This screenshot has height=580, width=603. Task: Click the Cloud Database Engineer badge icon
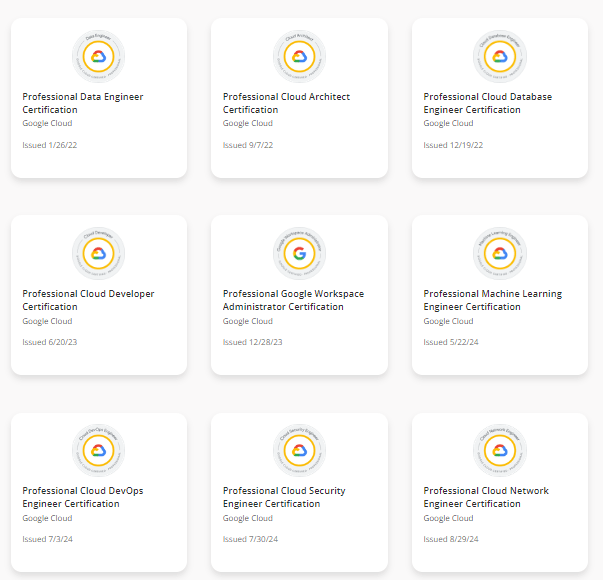[499, 56]
